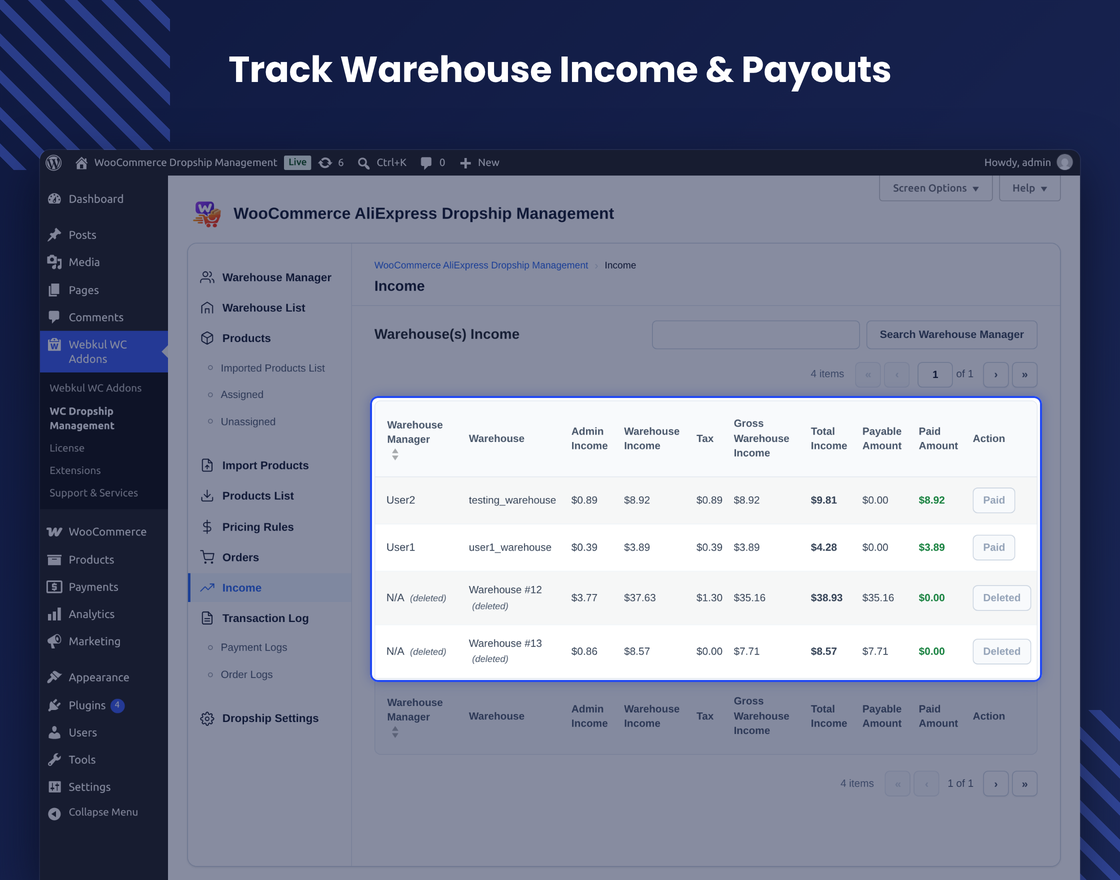Click Deleted button for Warehouse #13

tap(1001, 651)
